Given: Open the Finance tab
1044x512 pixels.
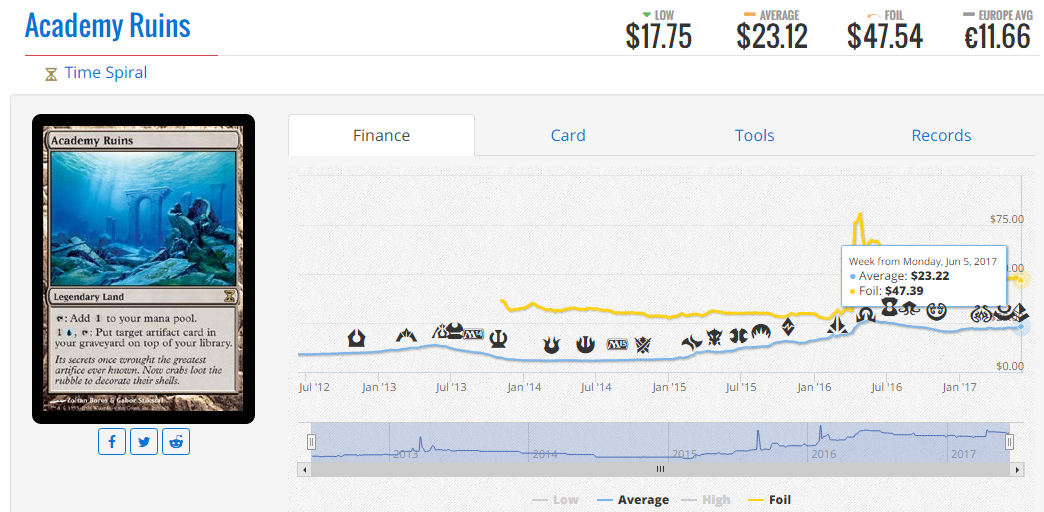Looking at the screenshot, I should tap(382, 135).
